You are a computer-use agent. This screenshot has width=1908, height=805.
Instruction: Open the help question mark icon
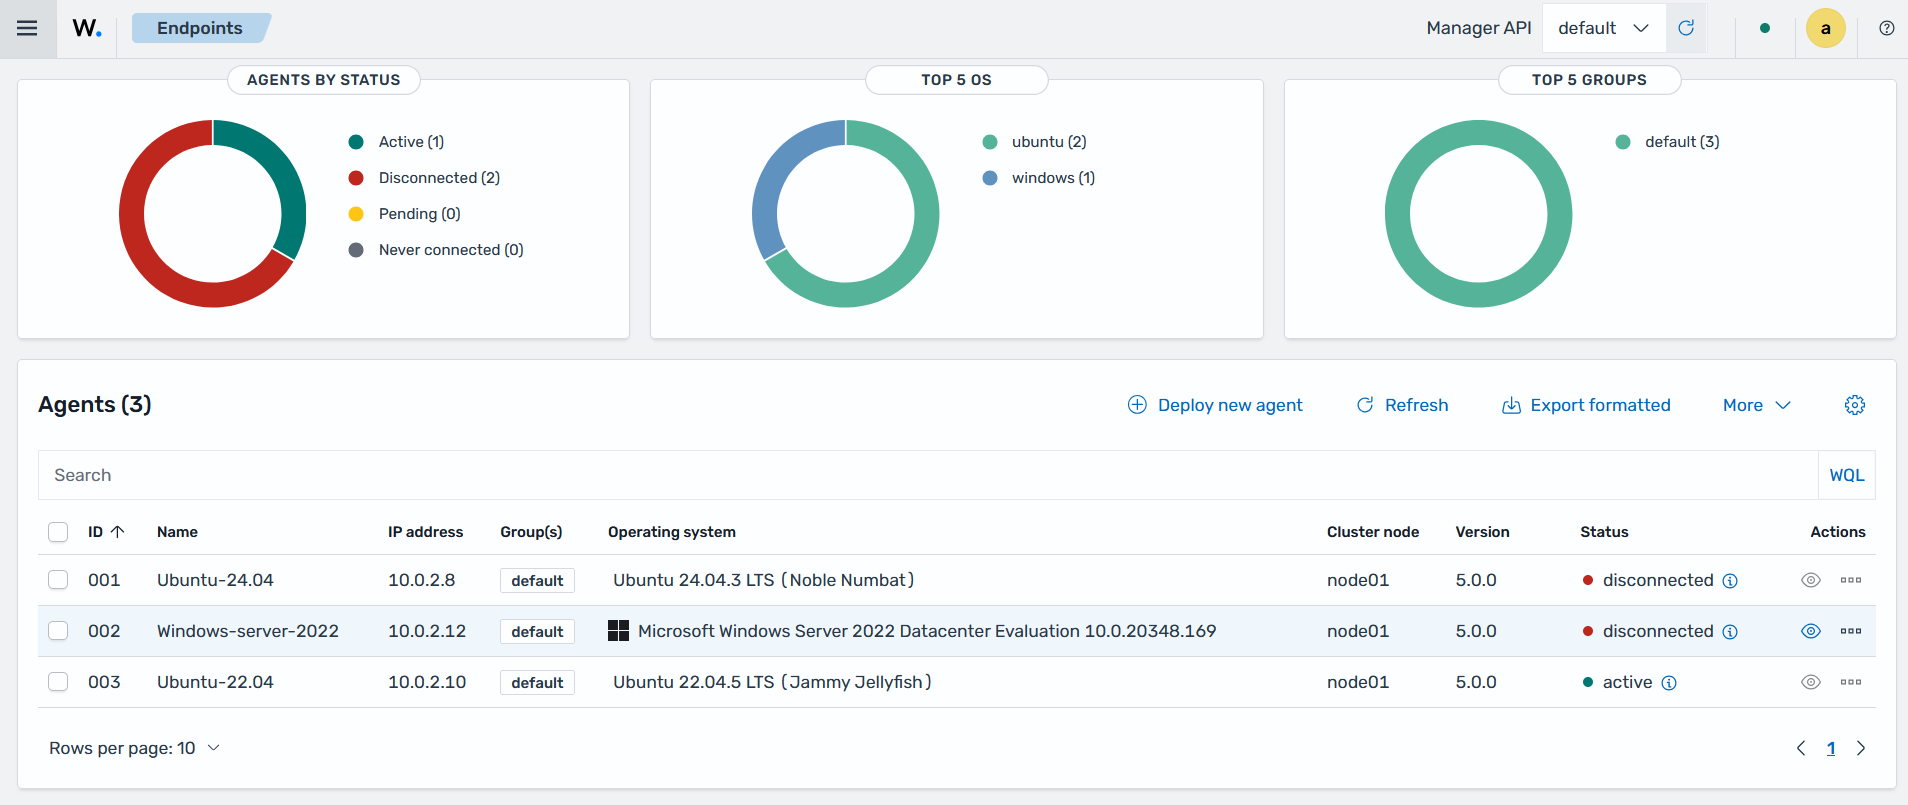(x=1887, y=28)
